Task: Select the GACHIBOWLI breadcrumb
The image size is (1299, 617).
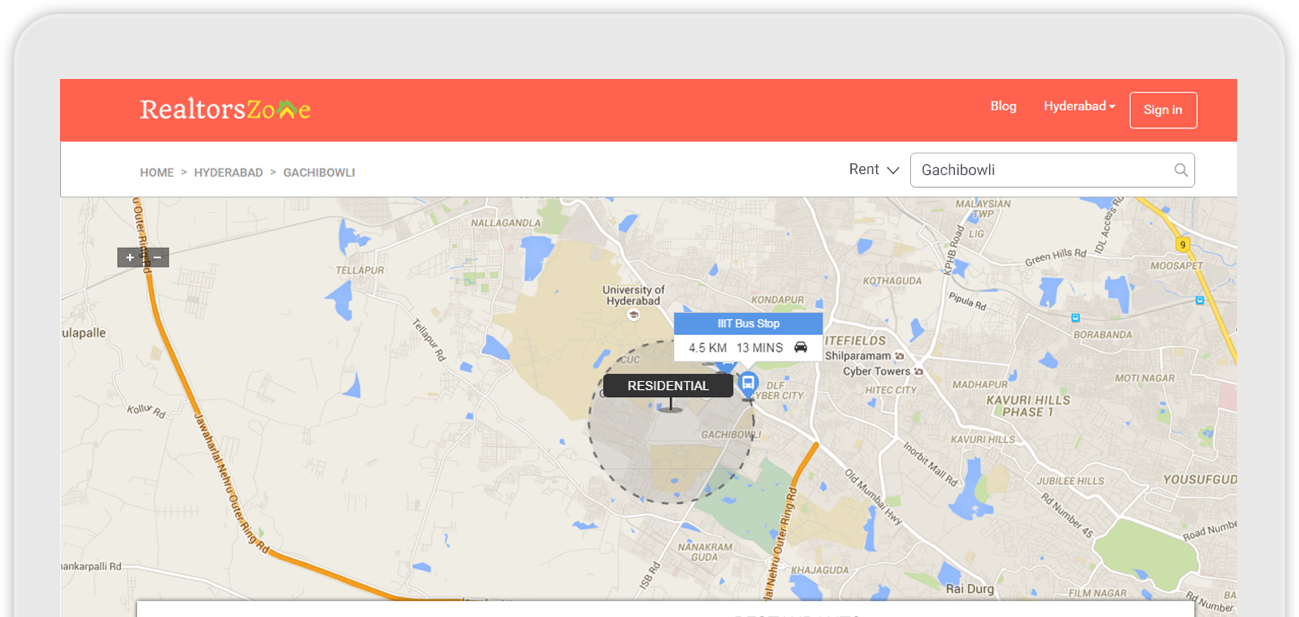Action: [x=319, y=173]
